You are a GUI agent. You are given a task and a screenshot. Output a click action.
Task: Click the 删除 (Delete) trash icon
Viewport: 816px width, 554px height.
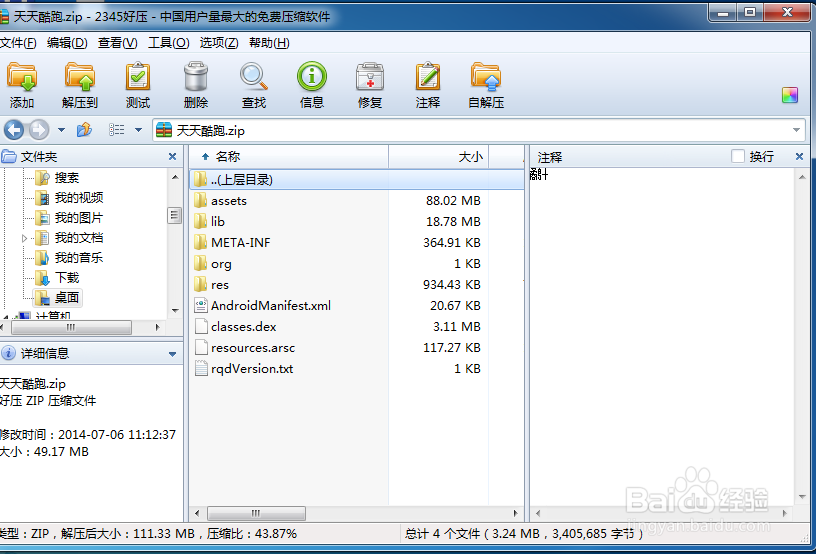(196, 85)
